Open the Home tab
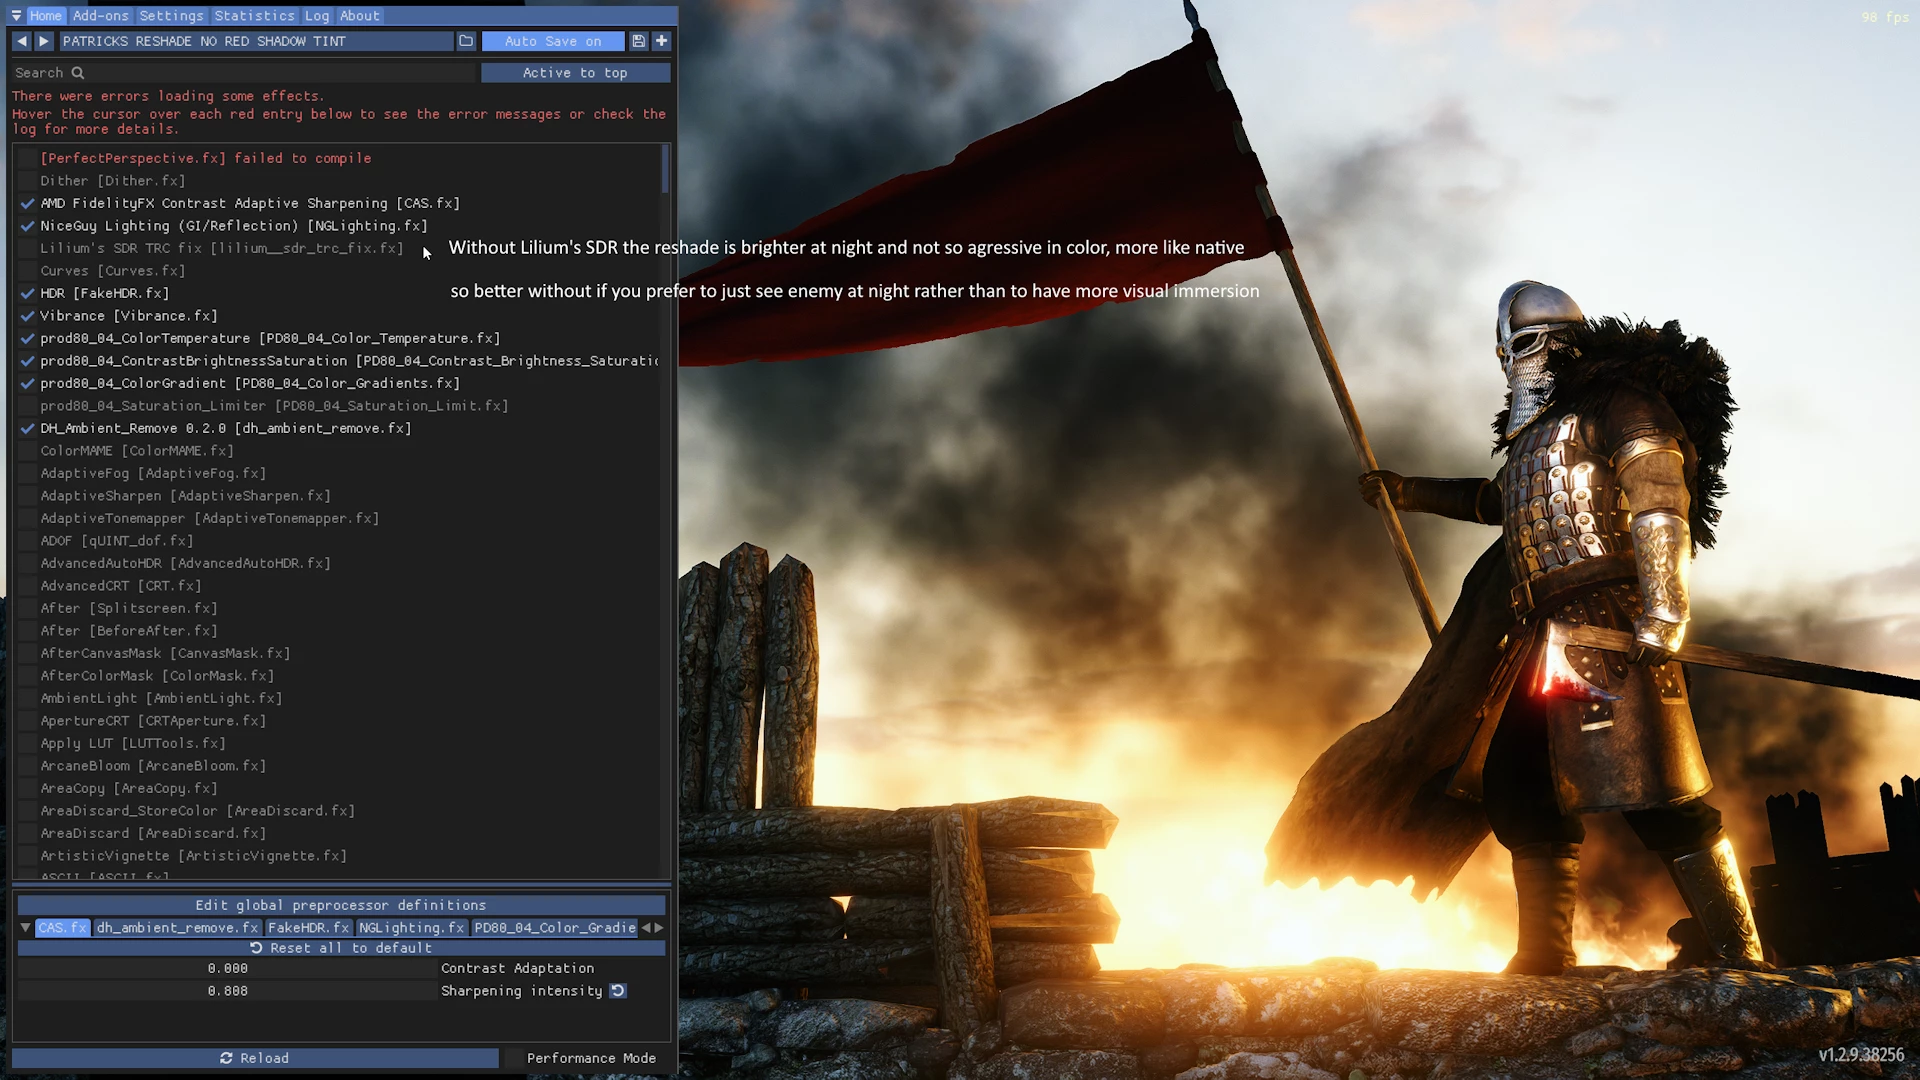The image size is (1920, 1080). (x=46, y=16)
